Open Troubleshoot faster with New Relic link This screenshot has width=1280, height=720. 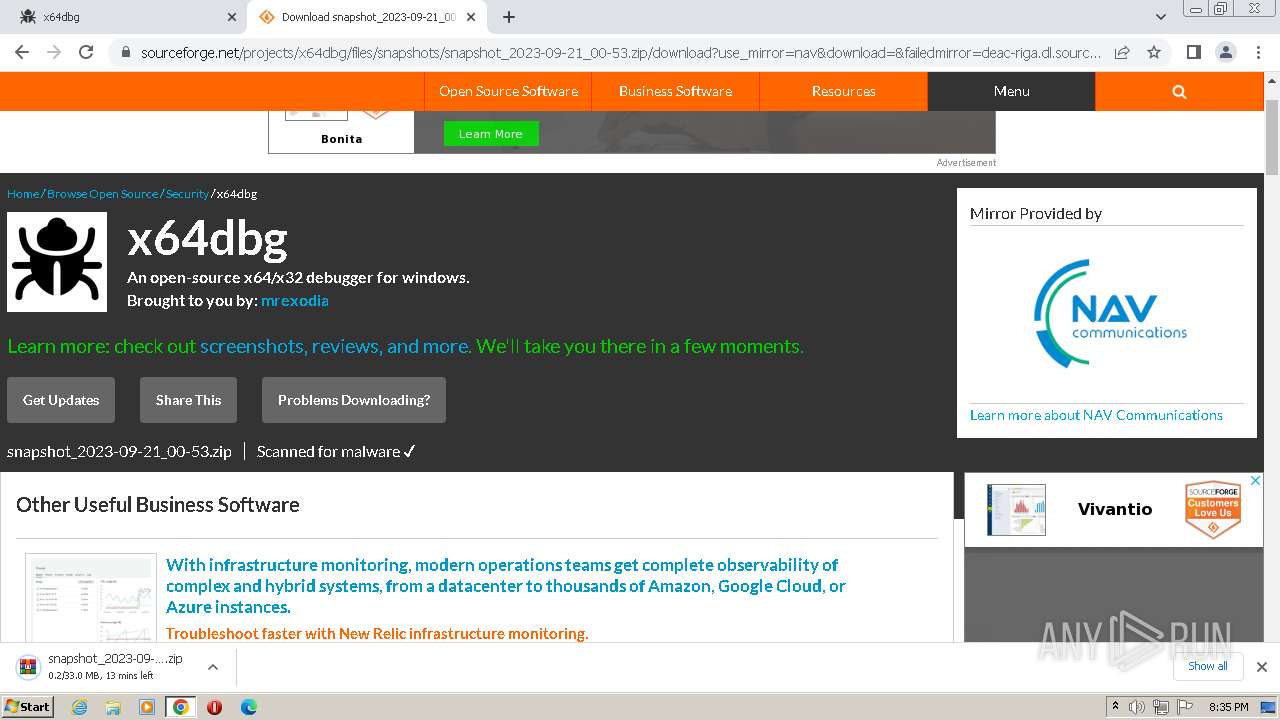point(377,633)
